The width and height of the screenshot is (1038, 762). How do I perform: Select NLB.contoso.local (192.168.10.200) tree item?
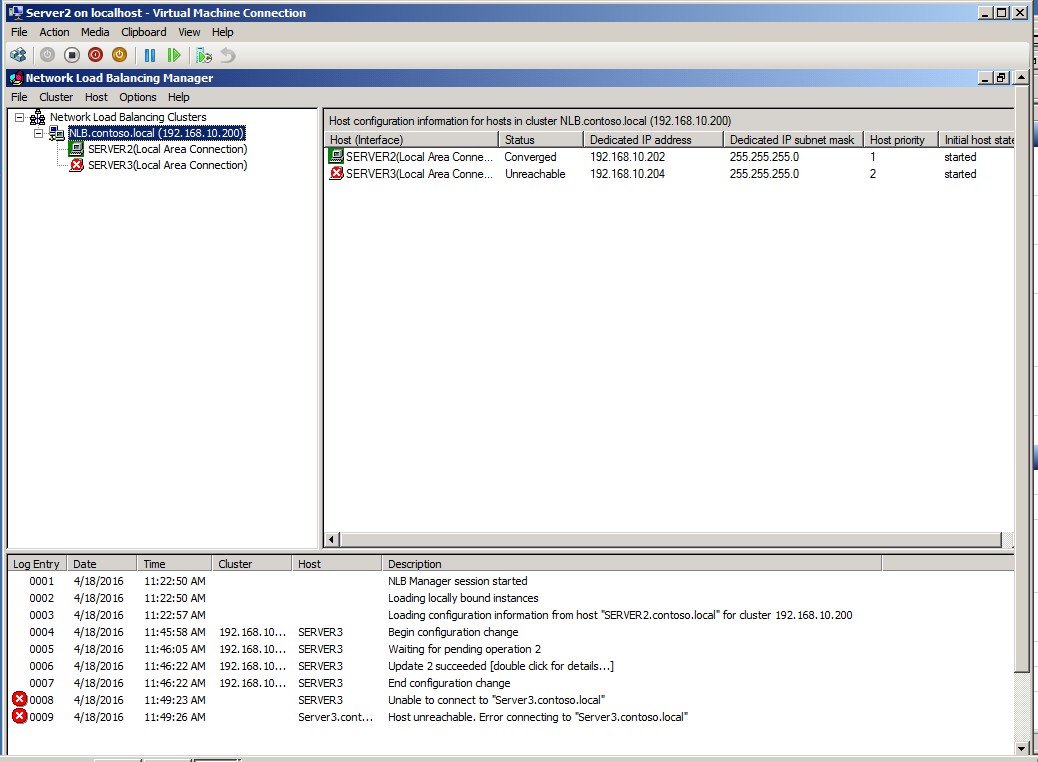pyautogui.click(x=157, y=133)
